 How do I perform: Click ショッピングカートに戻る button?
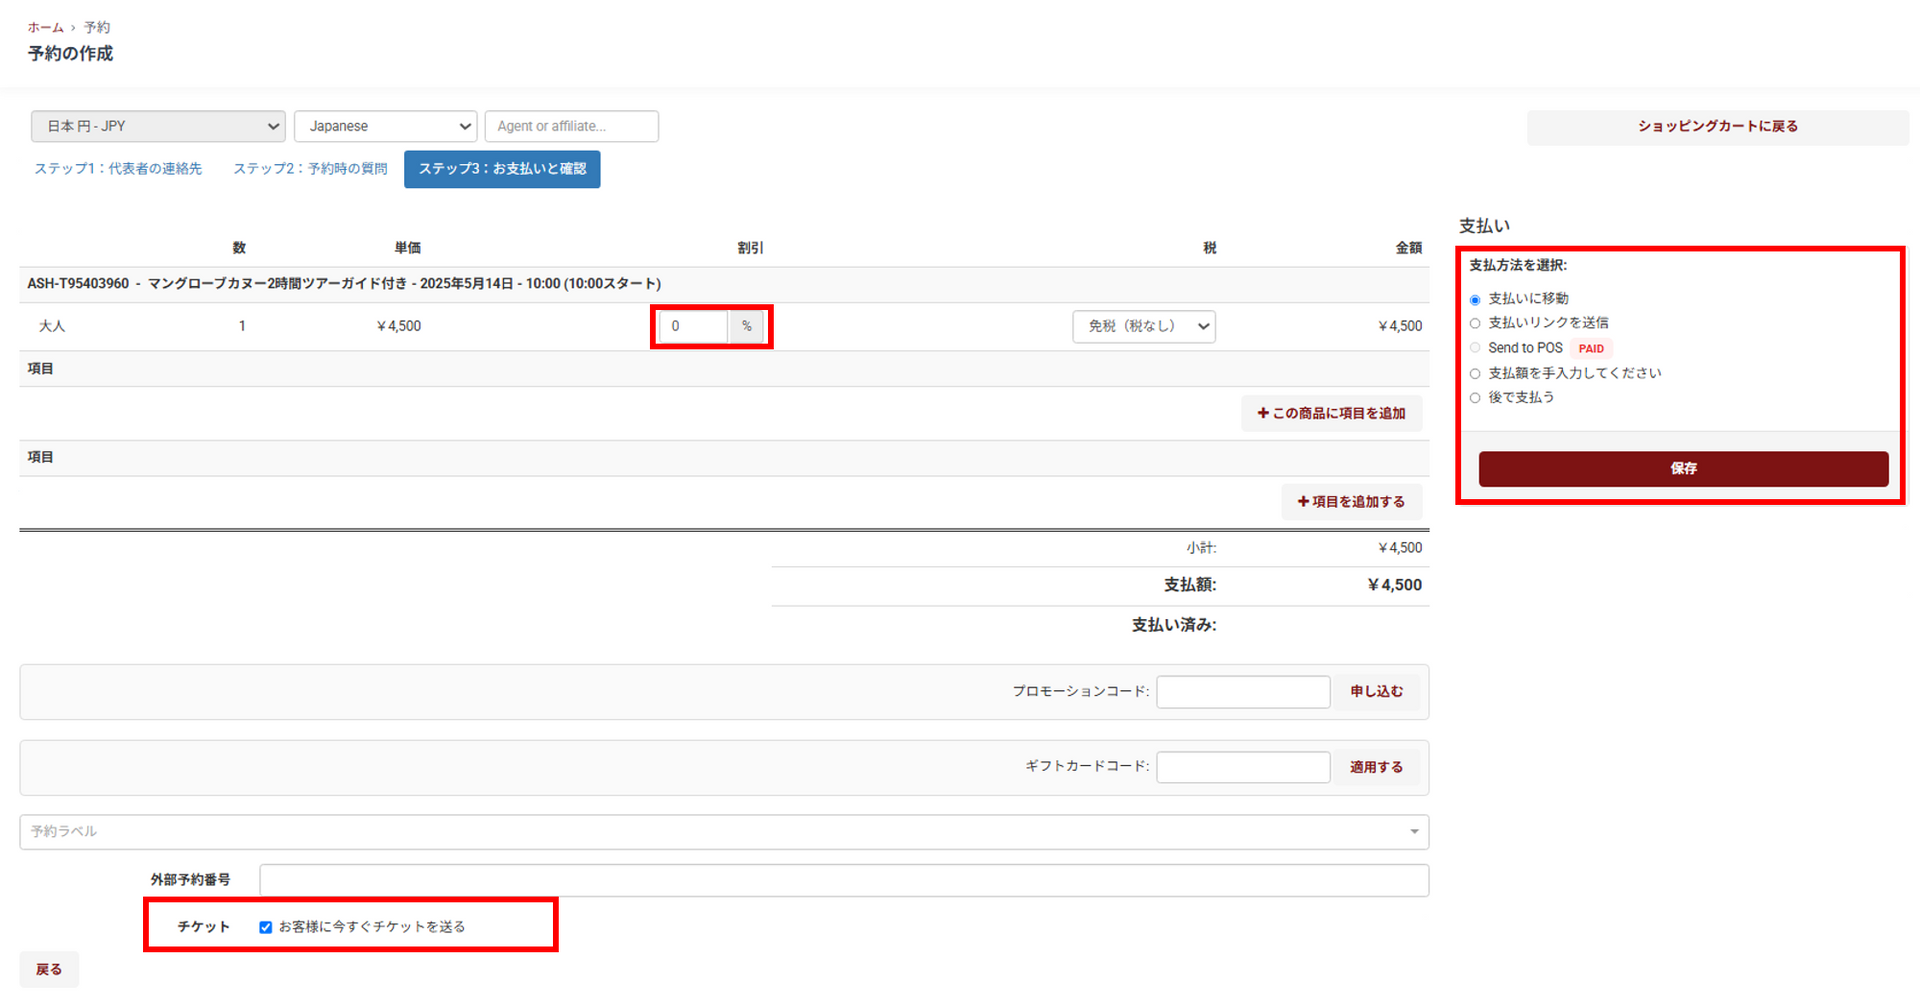[x=1717, y=127]
